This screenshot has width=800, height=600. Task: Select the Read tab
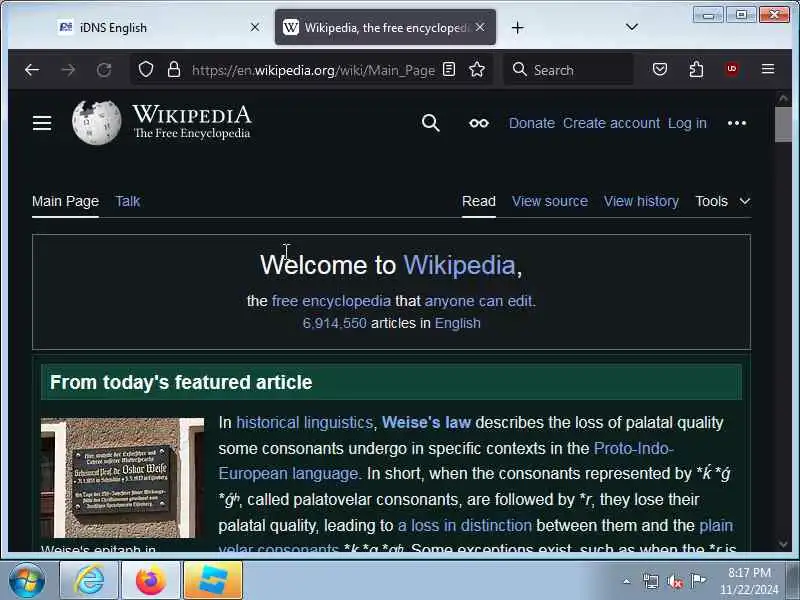pyautogui.click(x=479, y=202)
